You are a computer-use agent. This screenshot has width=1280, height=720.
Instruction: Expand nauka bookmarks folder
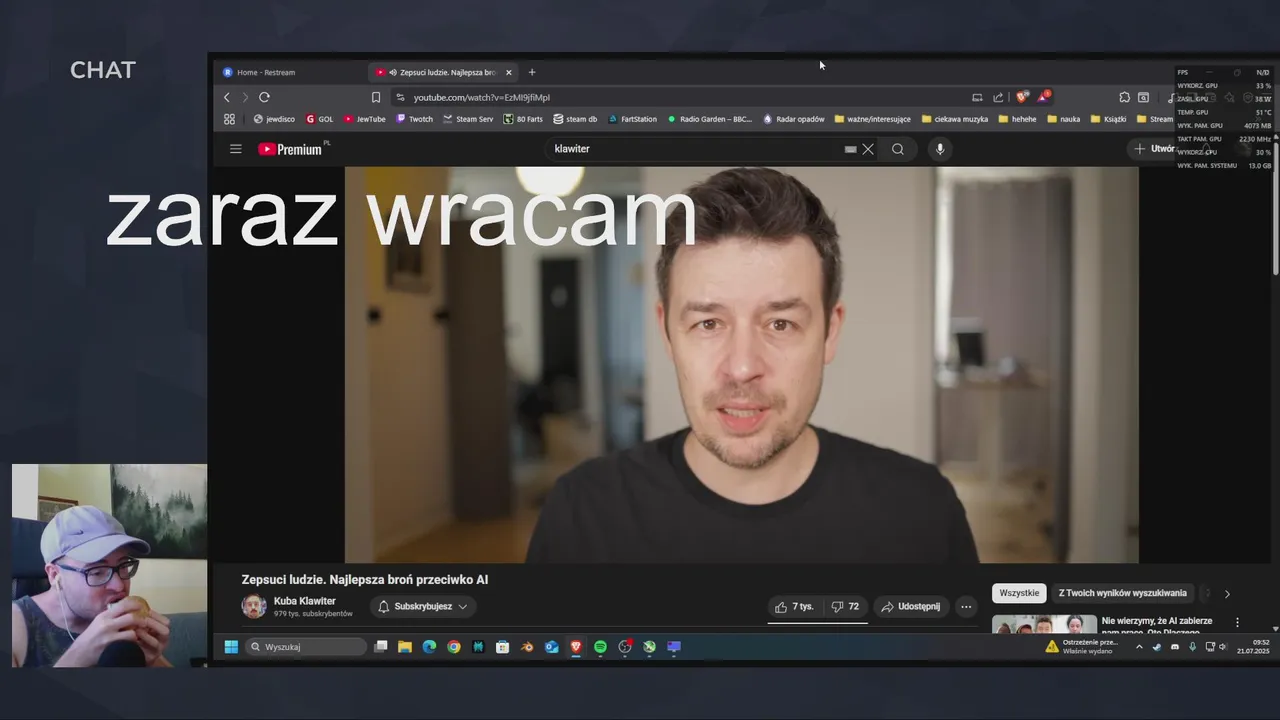1063,119
